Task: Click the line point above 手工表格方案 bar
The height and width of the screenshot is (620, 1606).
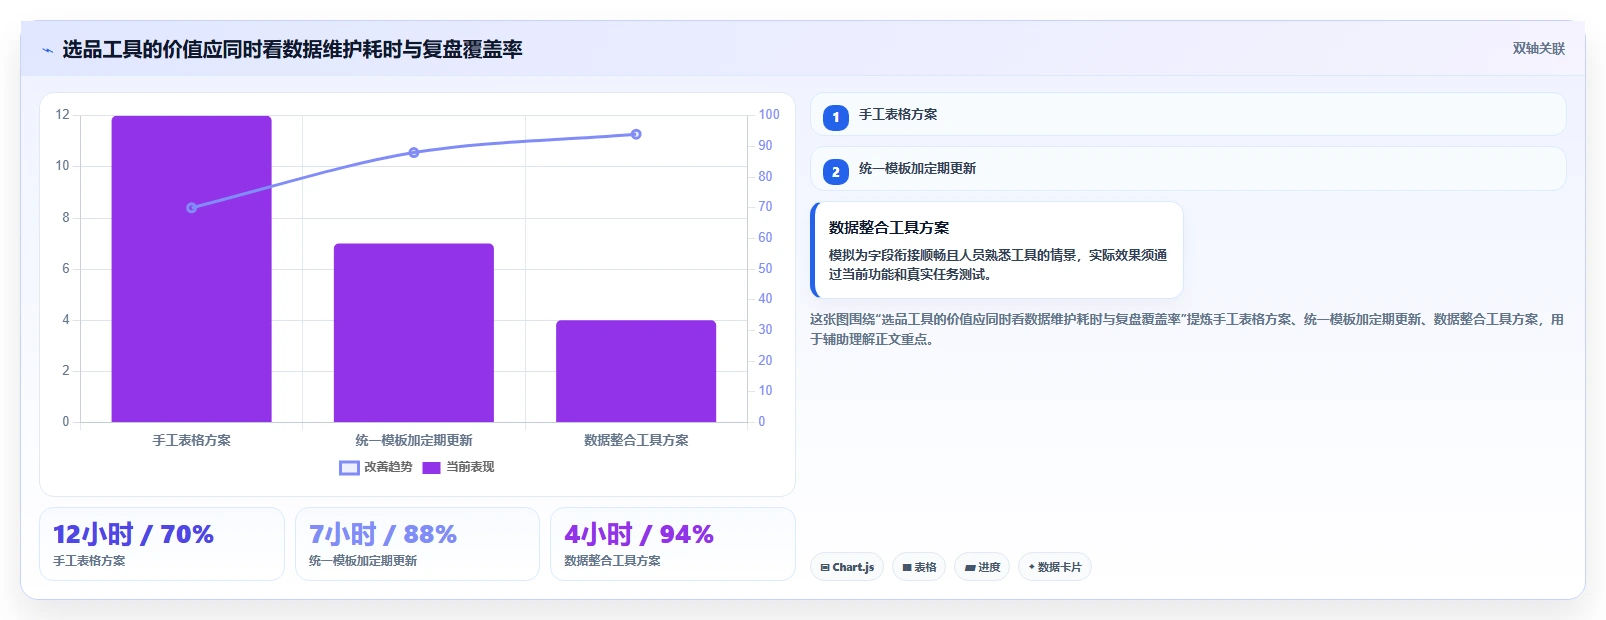Action: point(192,208)
